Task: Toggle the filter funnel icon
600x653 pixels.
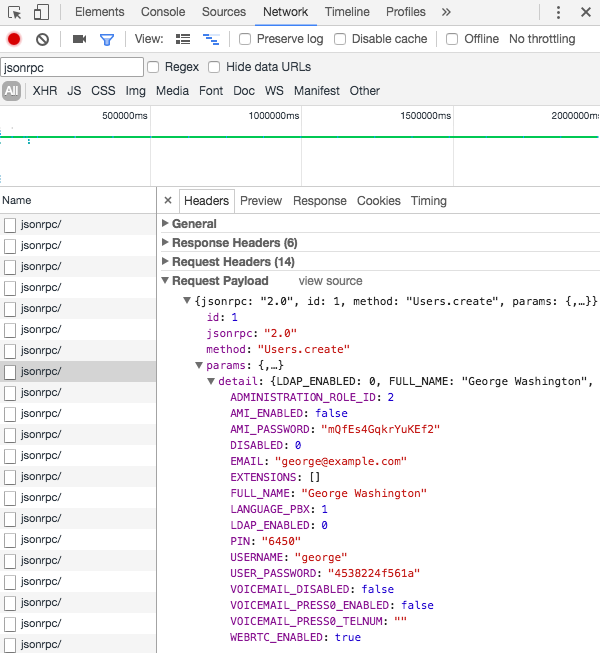Action: [107, 40]
